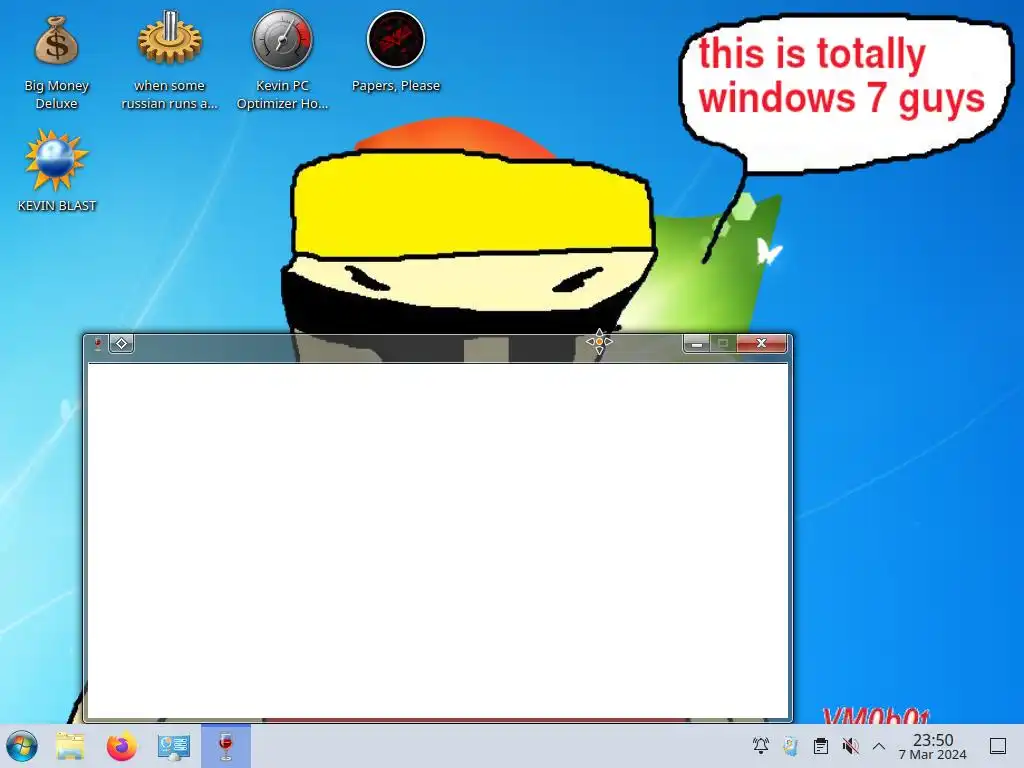Maximize the blank Wine window
The width and height of the screenshot is (1024, 768).
tap(723, 344)
